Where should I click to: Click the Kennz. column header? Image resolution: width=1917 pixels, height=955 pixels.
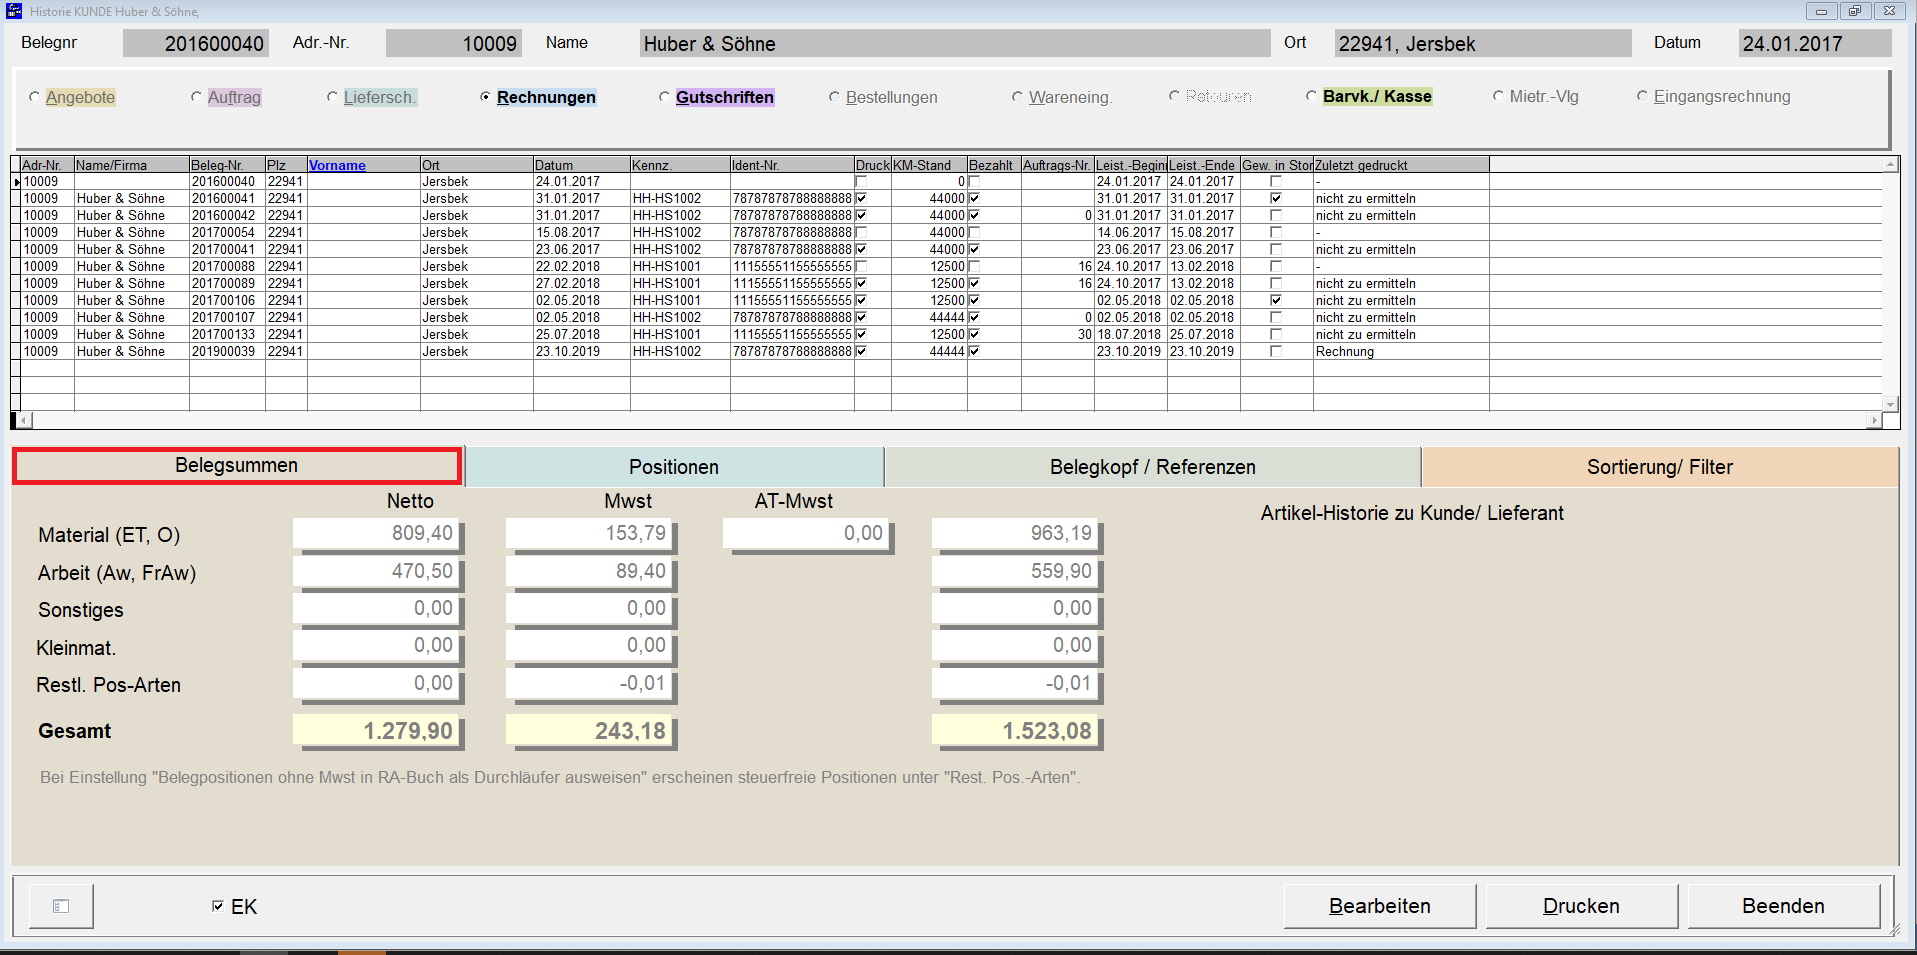click(680, 165)
